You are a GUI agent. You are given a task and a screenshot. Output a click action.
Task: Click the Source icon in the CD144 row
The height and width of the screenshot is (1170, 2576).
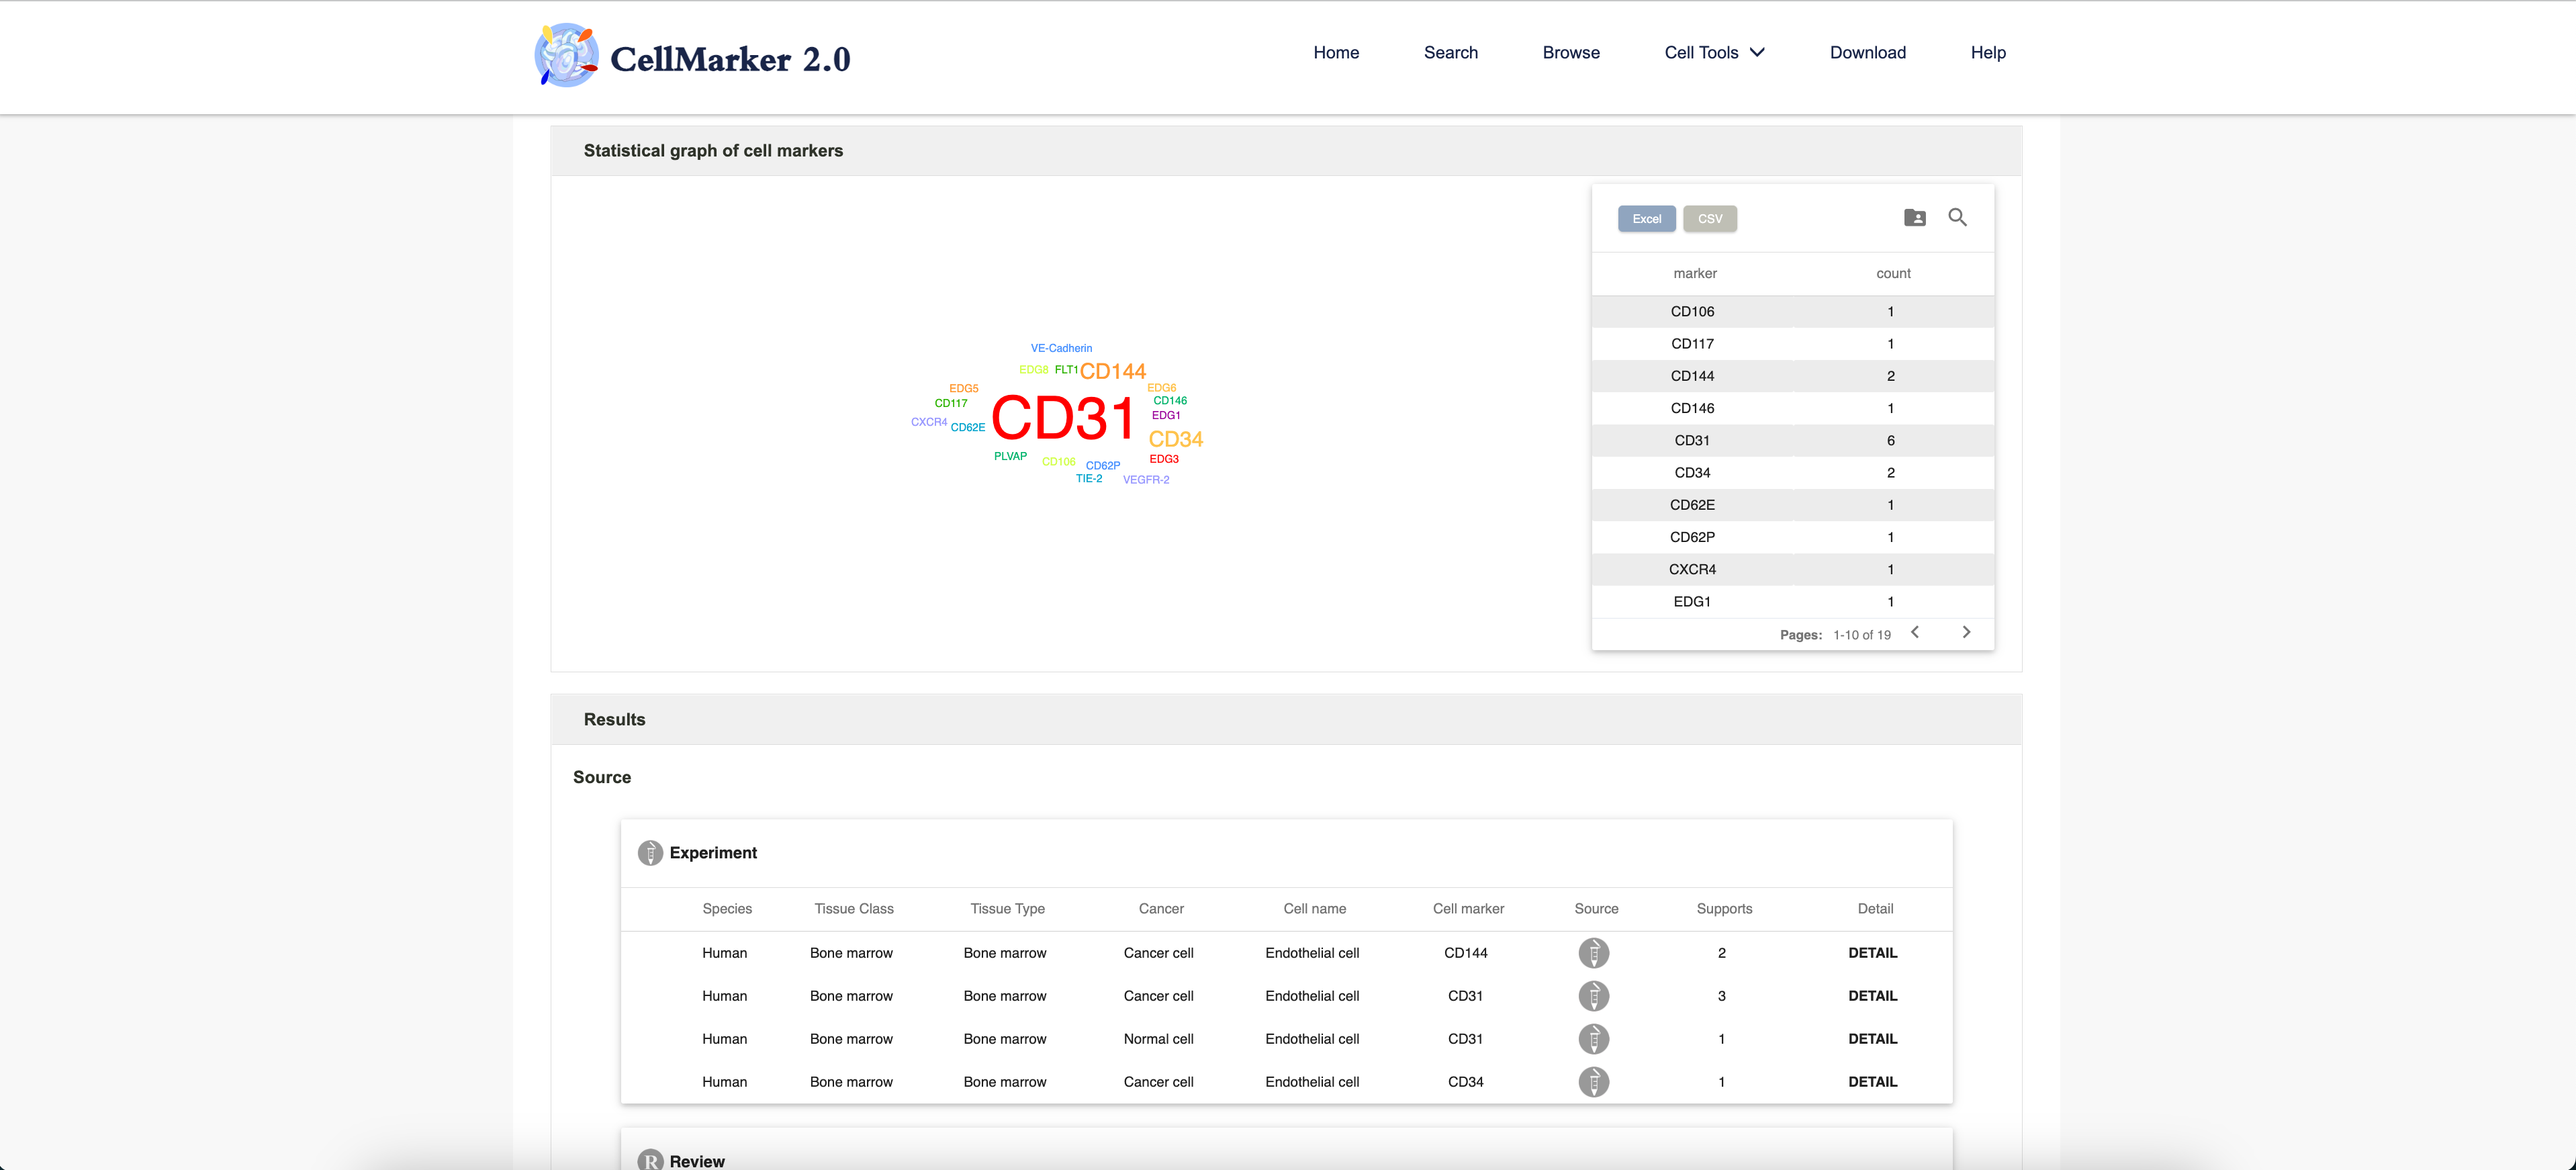point(1594,953)
